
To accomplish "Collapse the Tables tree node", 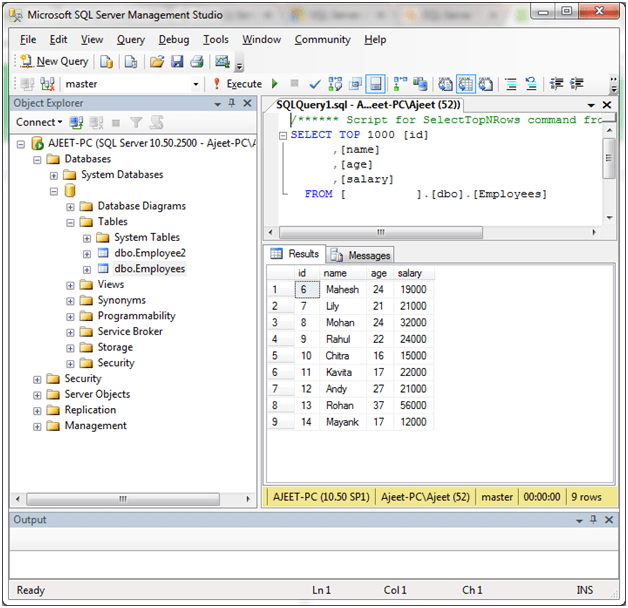I will (x=71, y=222).
